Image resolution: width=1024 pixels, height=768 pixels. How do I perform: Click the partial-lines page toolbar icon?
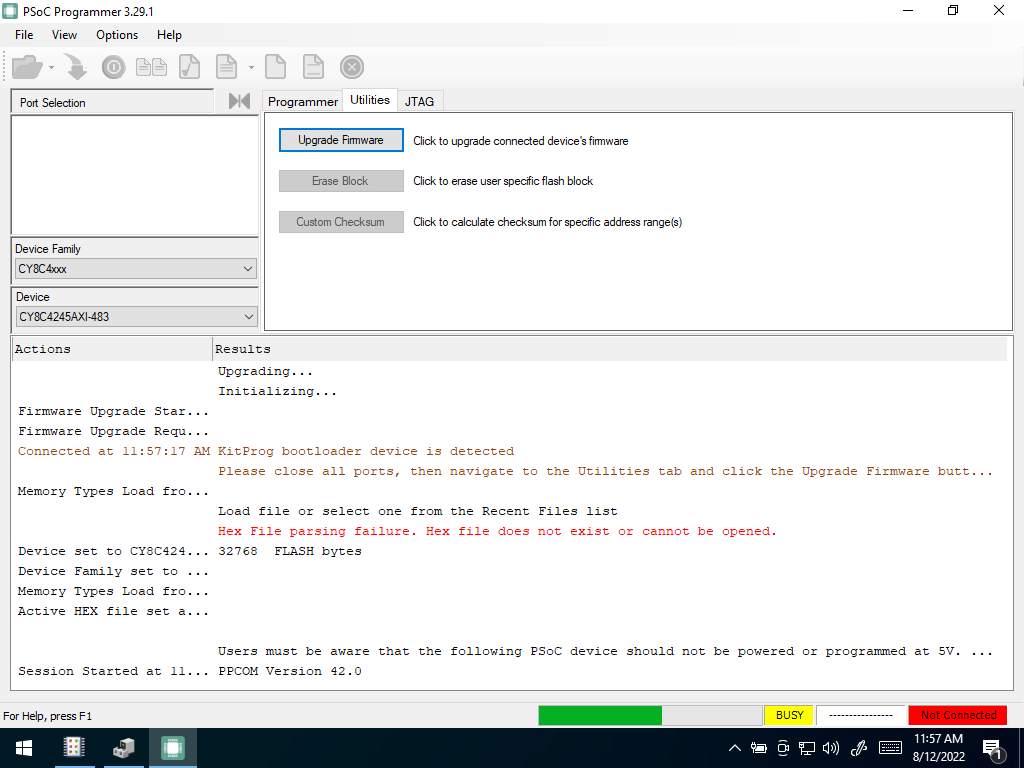coord(313,67)
